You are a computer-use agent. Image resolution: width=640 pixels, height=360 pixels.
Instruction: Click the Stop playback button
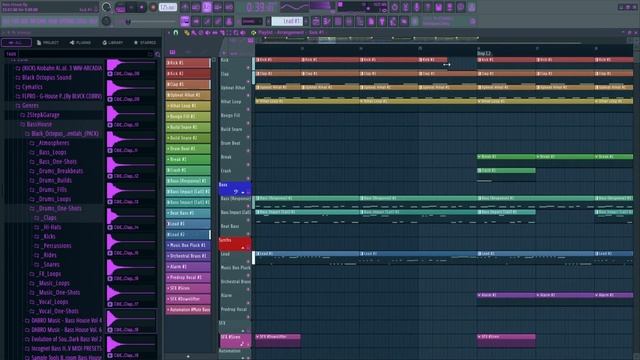tap(142, 7)
